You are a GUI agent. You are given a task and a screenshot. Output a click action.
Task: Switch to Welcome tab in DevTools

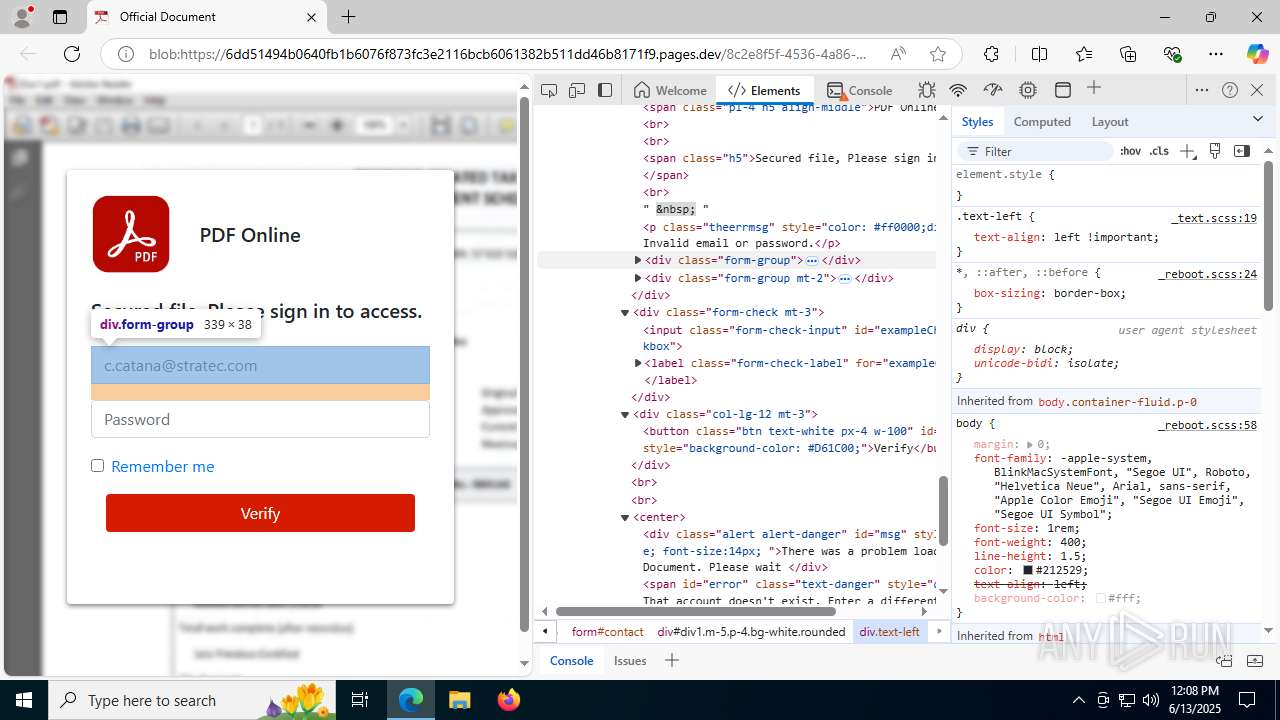pos(670,90)
